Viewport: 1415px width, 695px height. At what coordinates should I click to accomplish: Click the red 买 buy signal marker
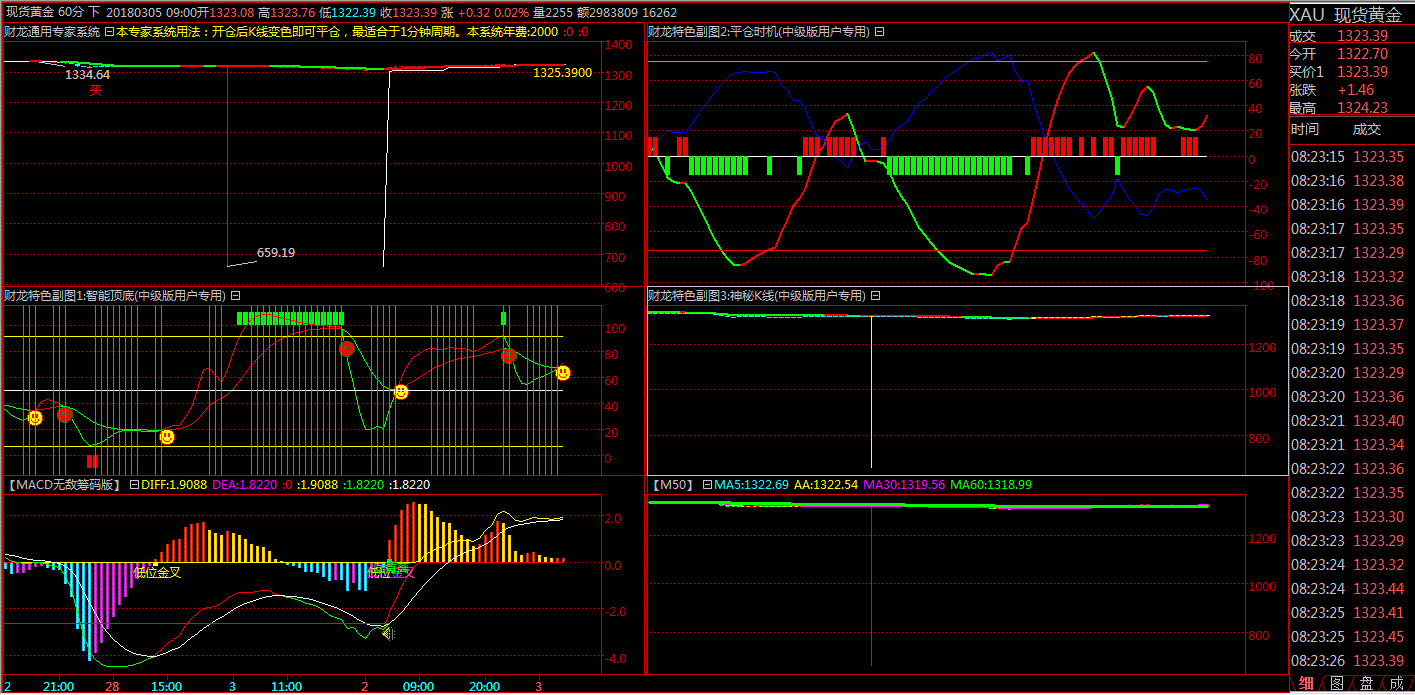pos(95,90)
